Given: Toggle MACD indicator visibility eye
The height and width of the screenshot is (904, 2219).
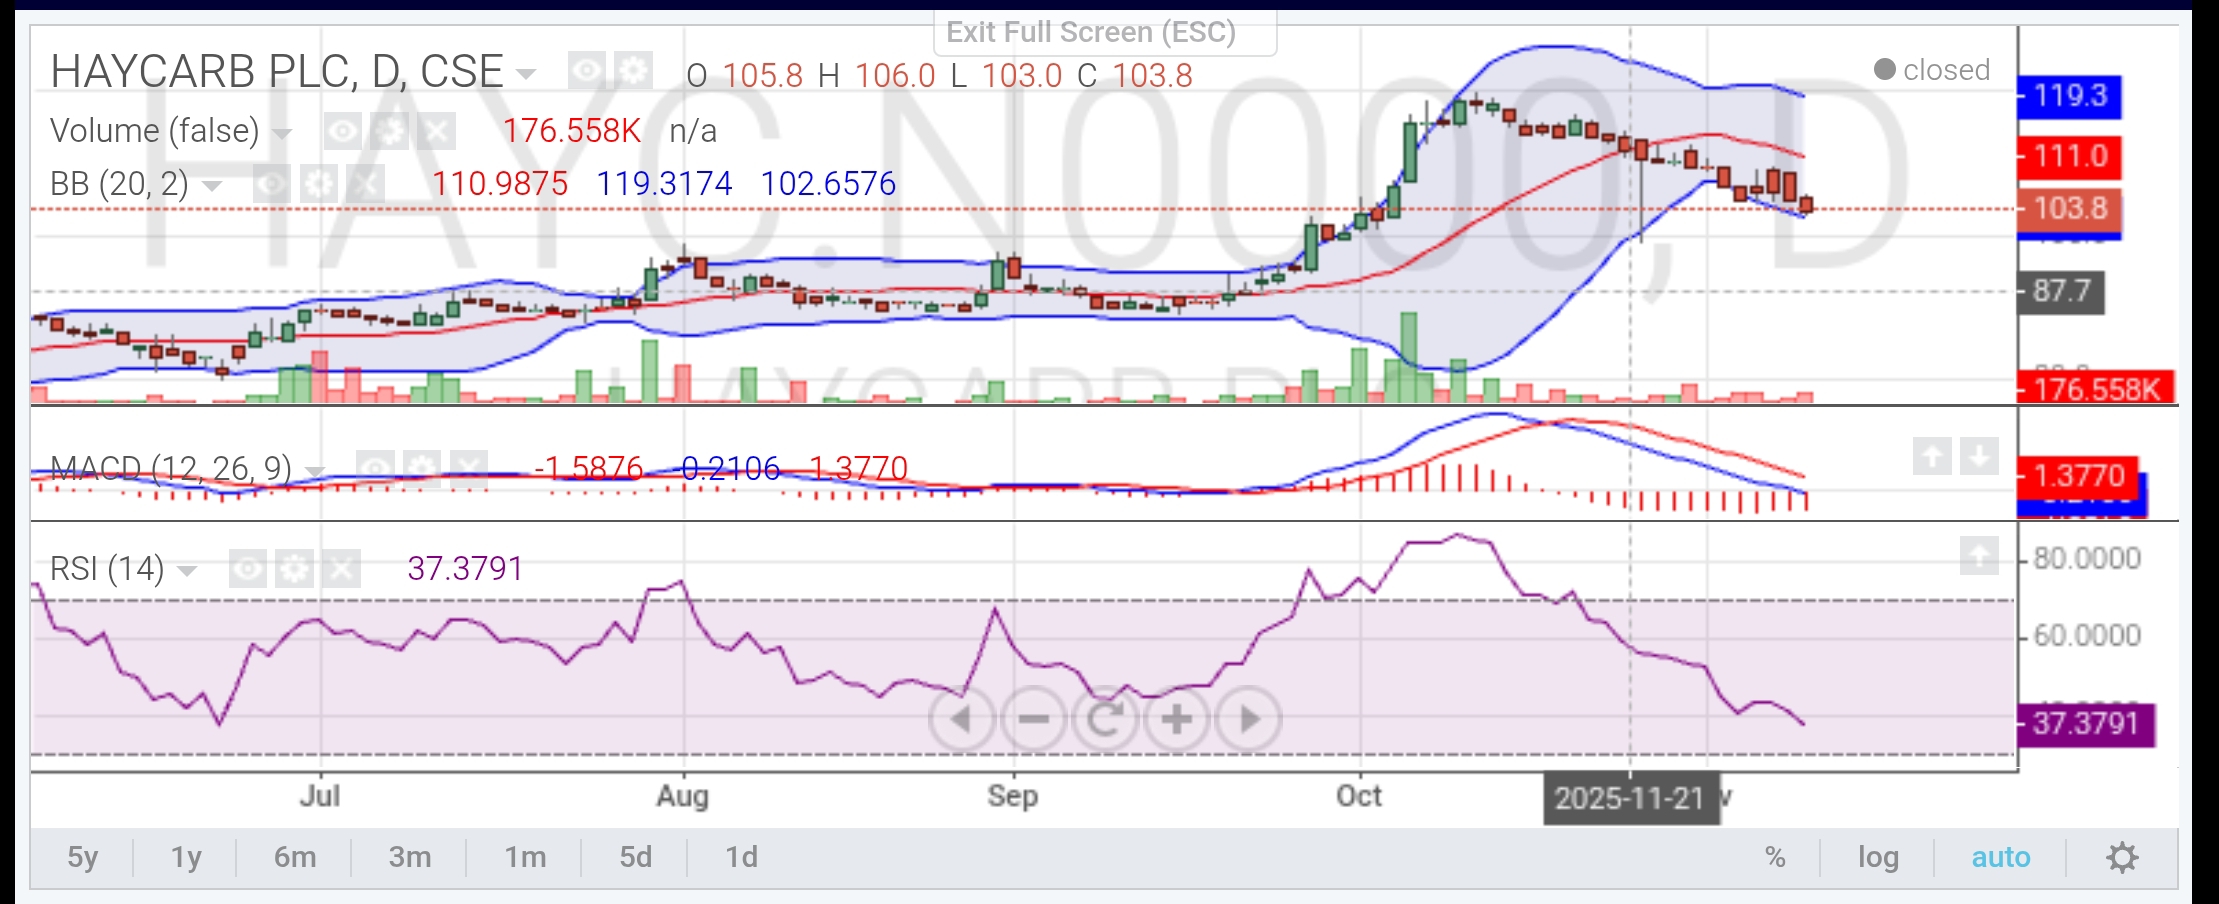Looking at the screenshot, I should [375, 468].
